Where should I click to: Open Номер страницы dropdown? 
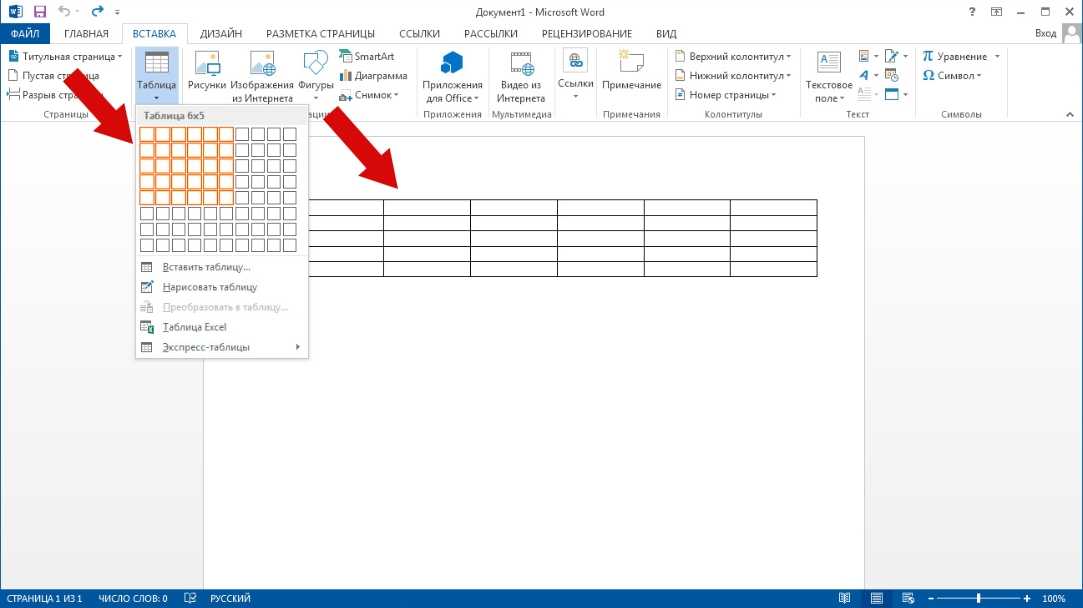774,95
